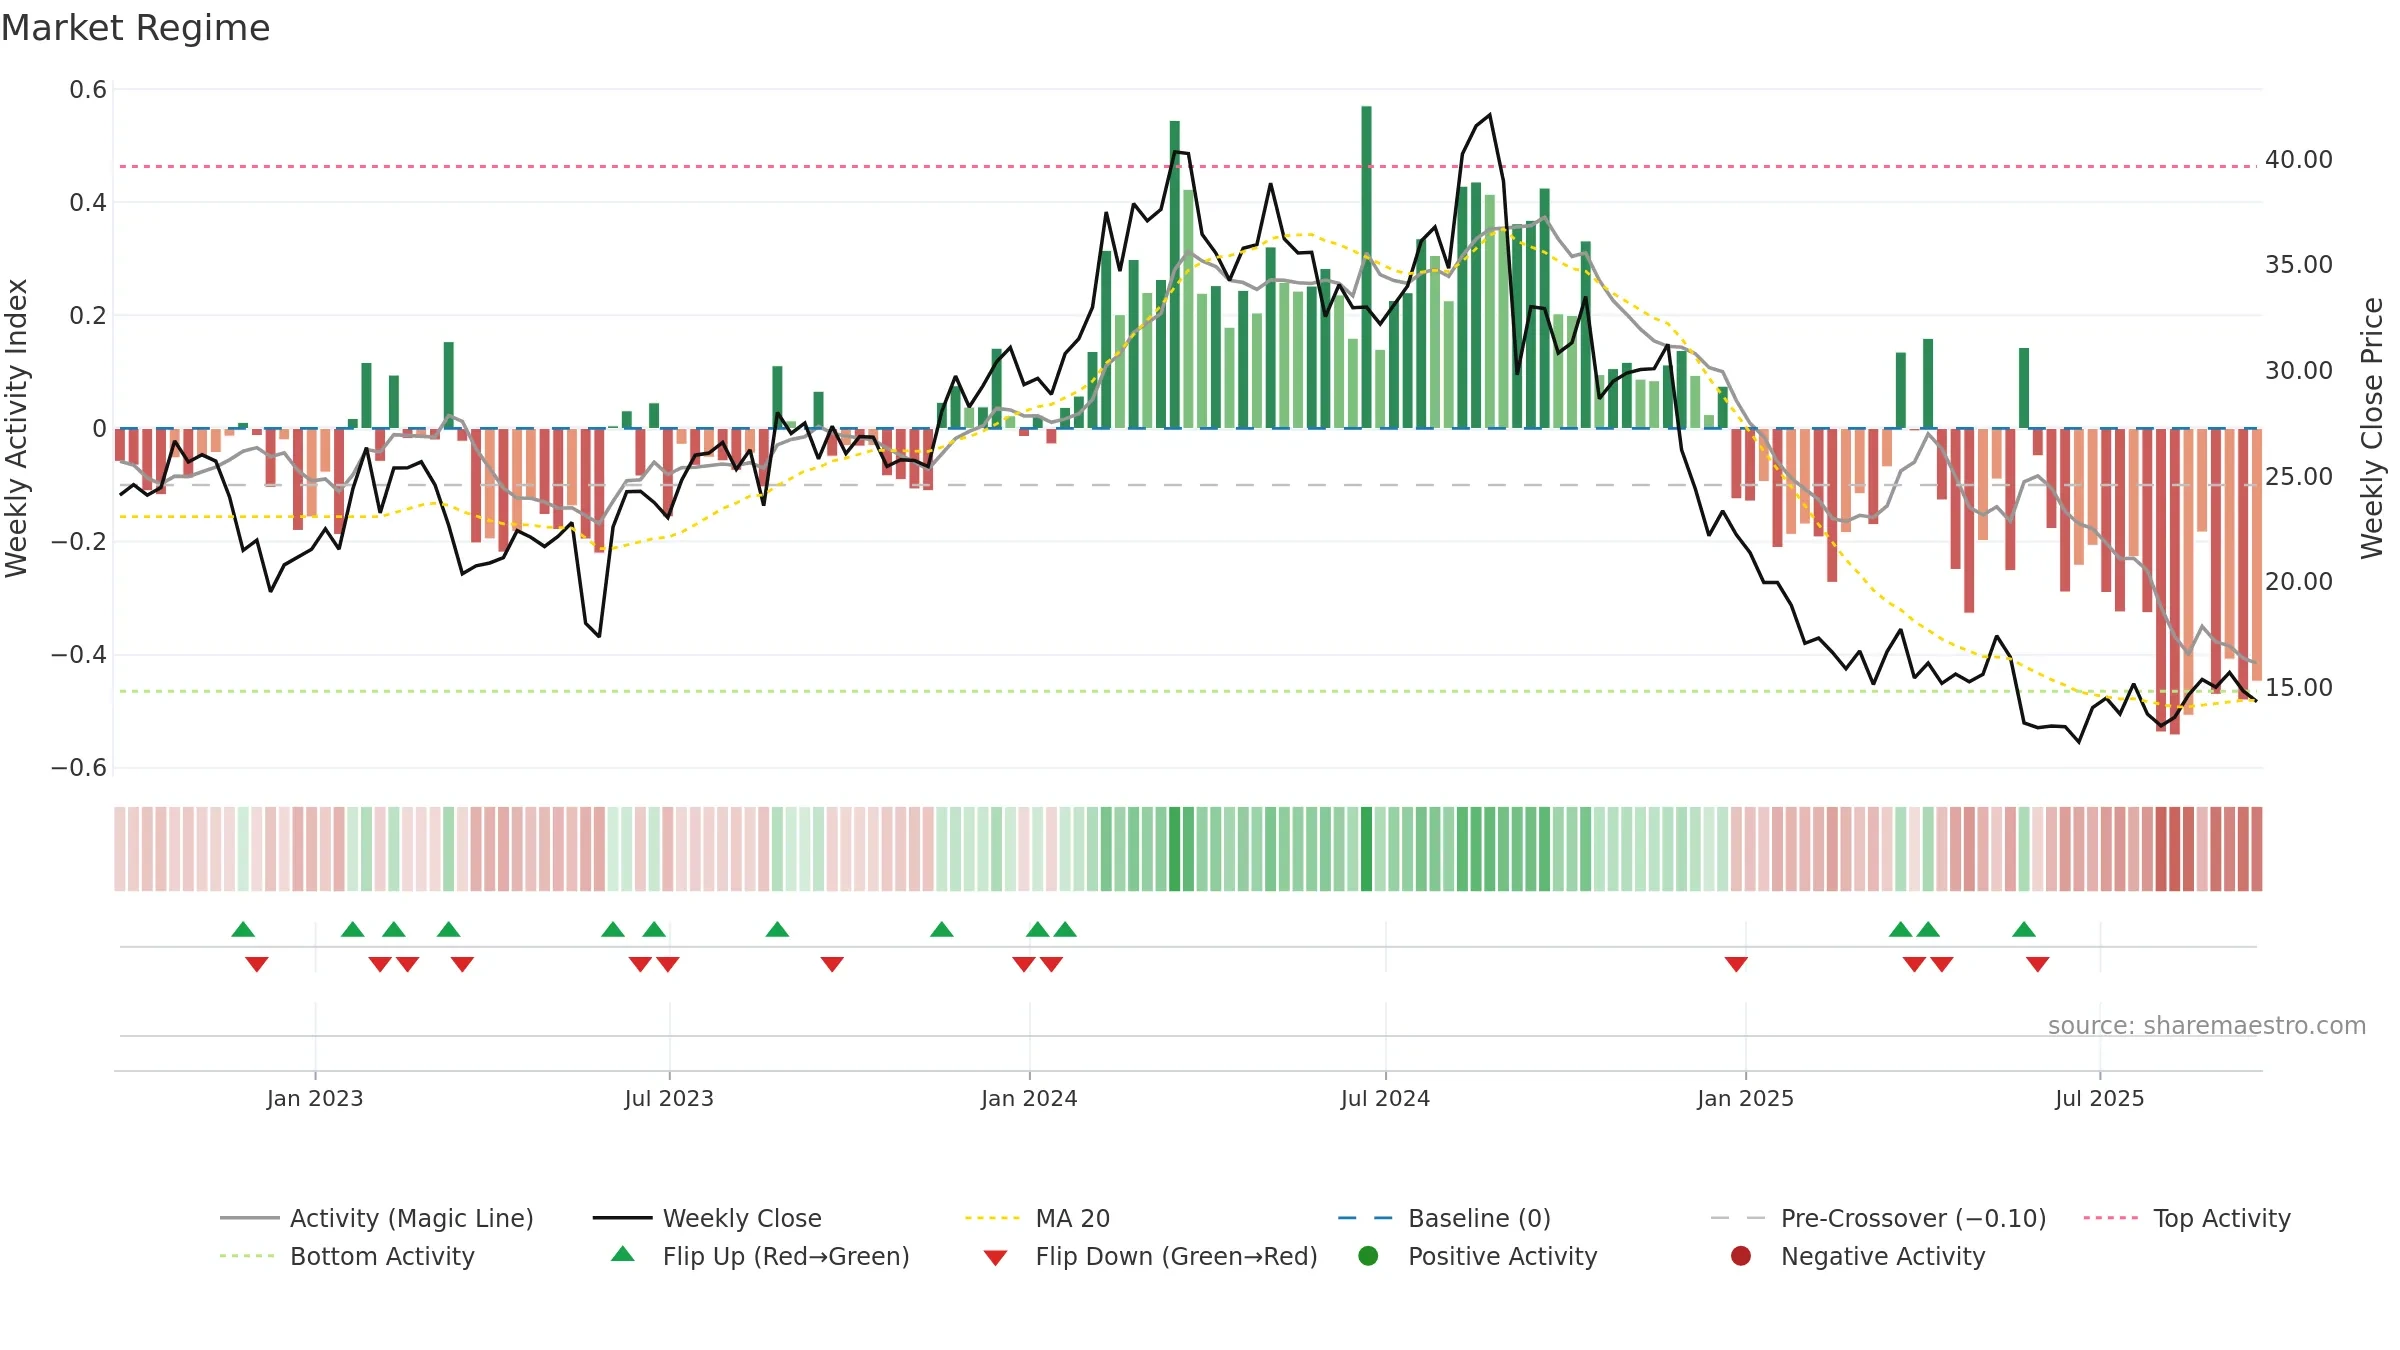Click the 40.00 price axis label
Viewport: 2400px width, 1350px height.
(2299, 160)
